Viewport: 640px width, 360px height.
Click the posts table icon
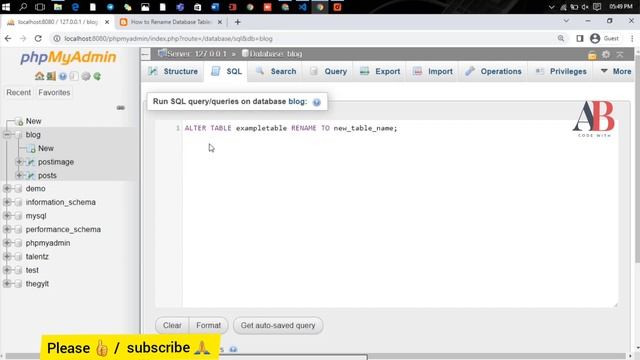31,176
